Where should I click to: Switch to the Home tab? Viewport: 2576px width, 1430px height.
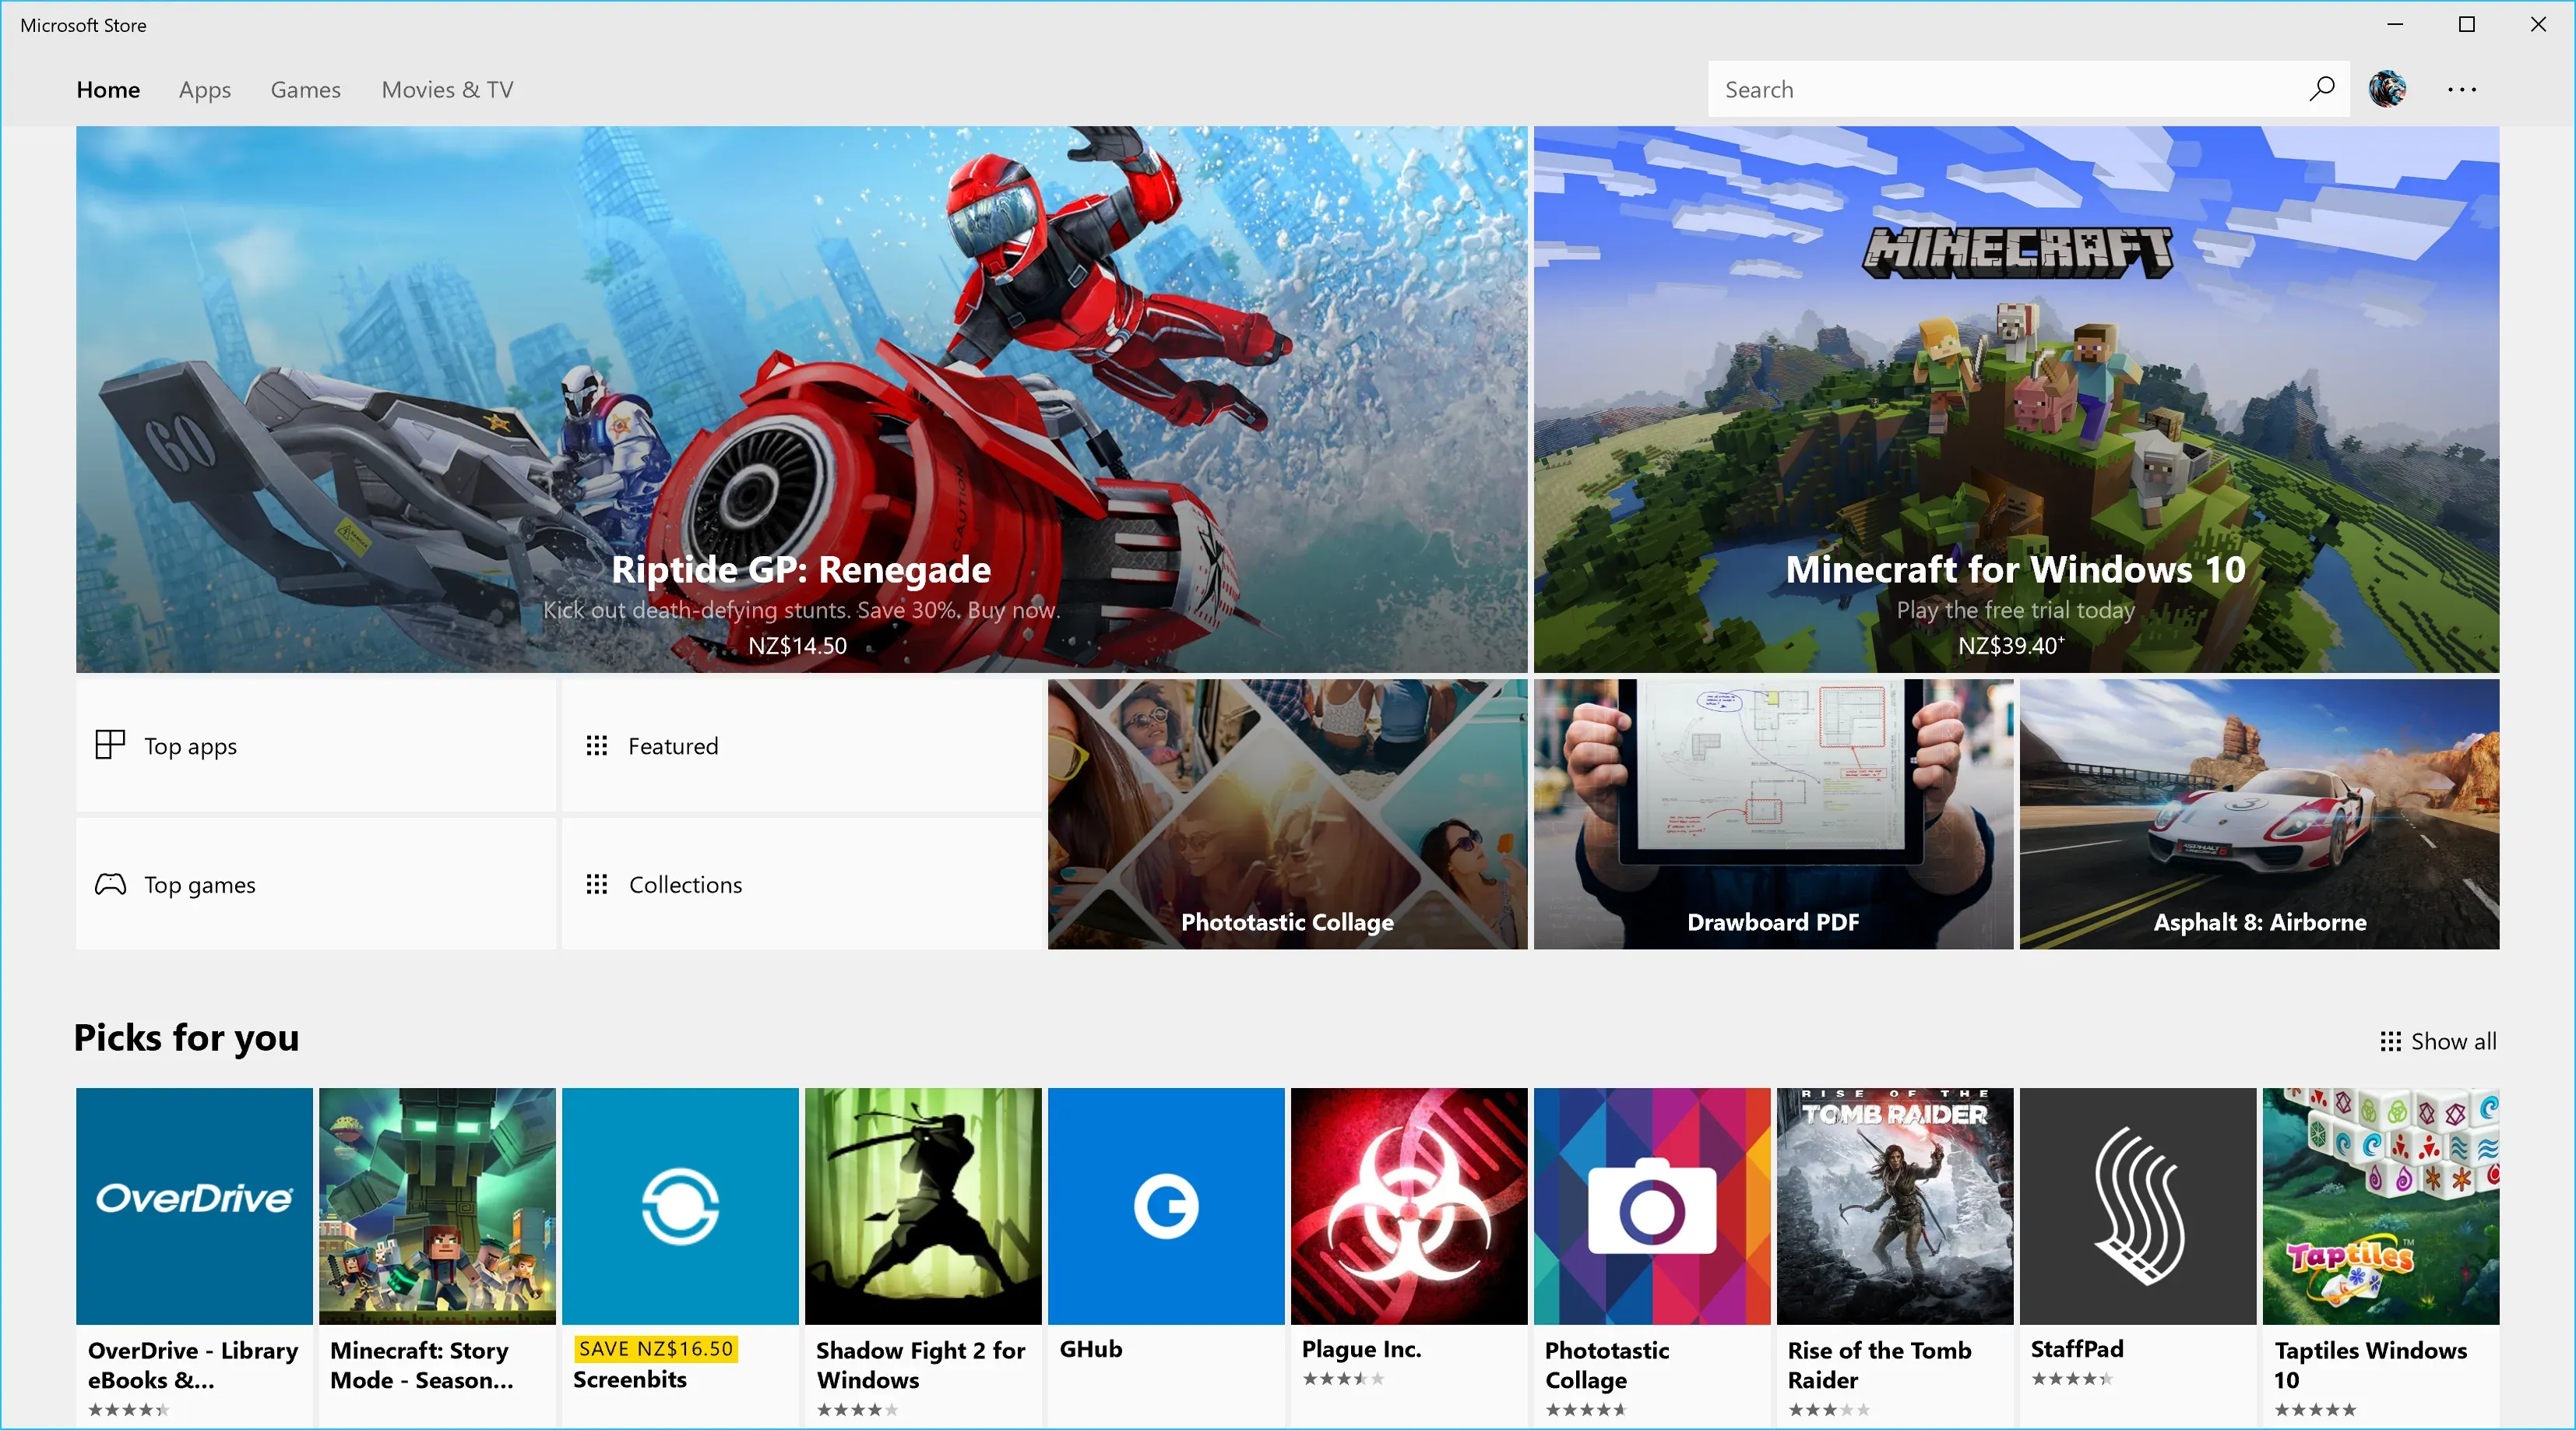pyautogui.click(x=108, y=90)
